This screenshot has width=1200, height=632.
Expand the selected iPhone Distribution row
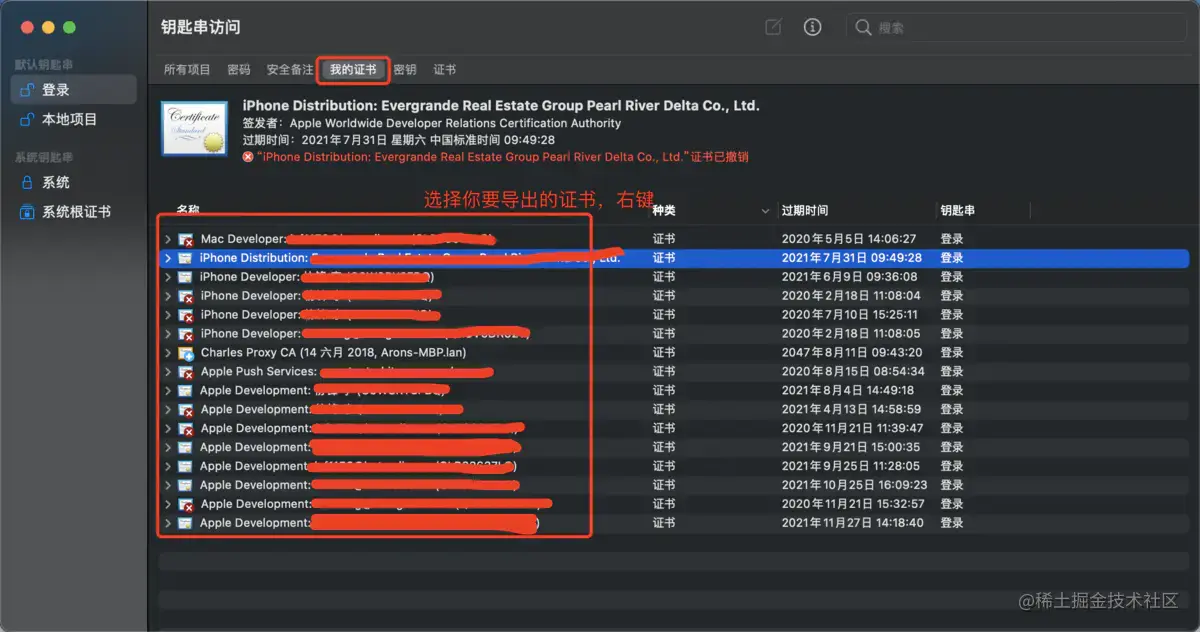click(x=168, y=258)
